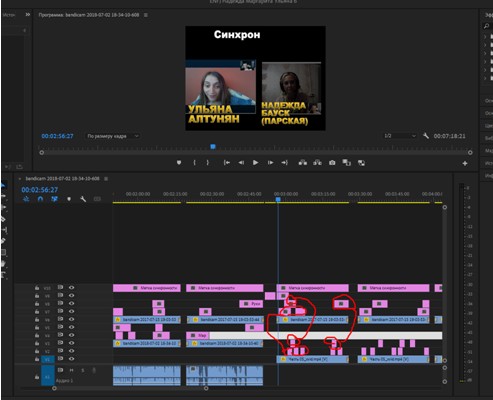Screen dimensions: 493x400
Task: Toggle sync lock on track V10
Action: click(x=60, y=287)
